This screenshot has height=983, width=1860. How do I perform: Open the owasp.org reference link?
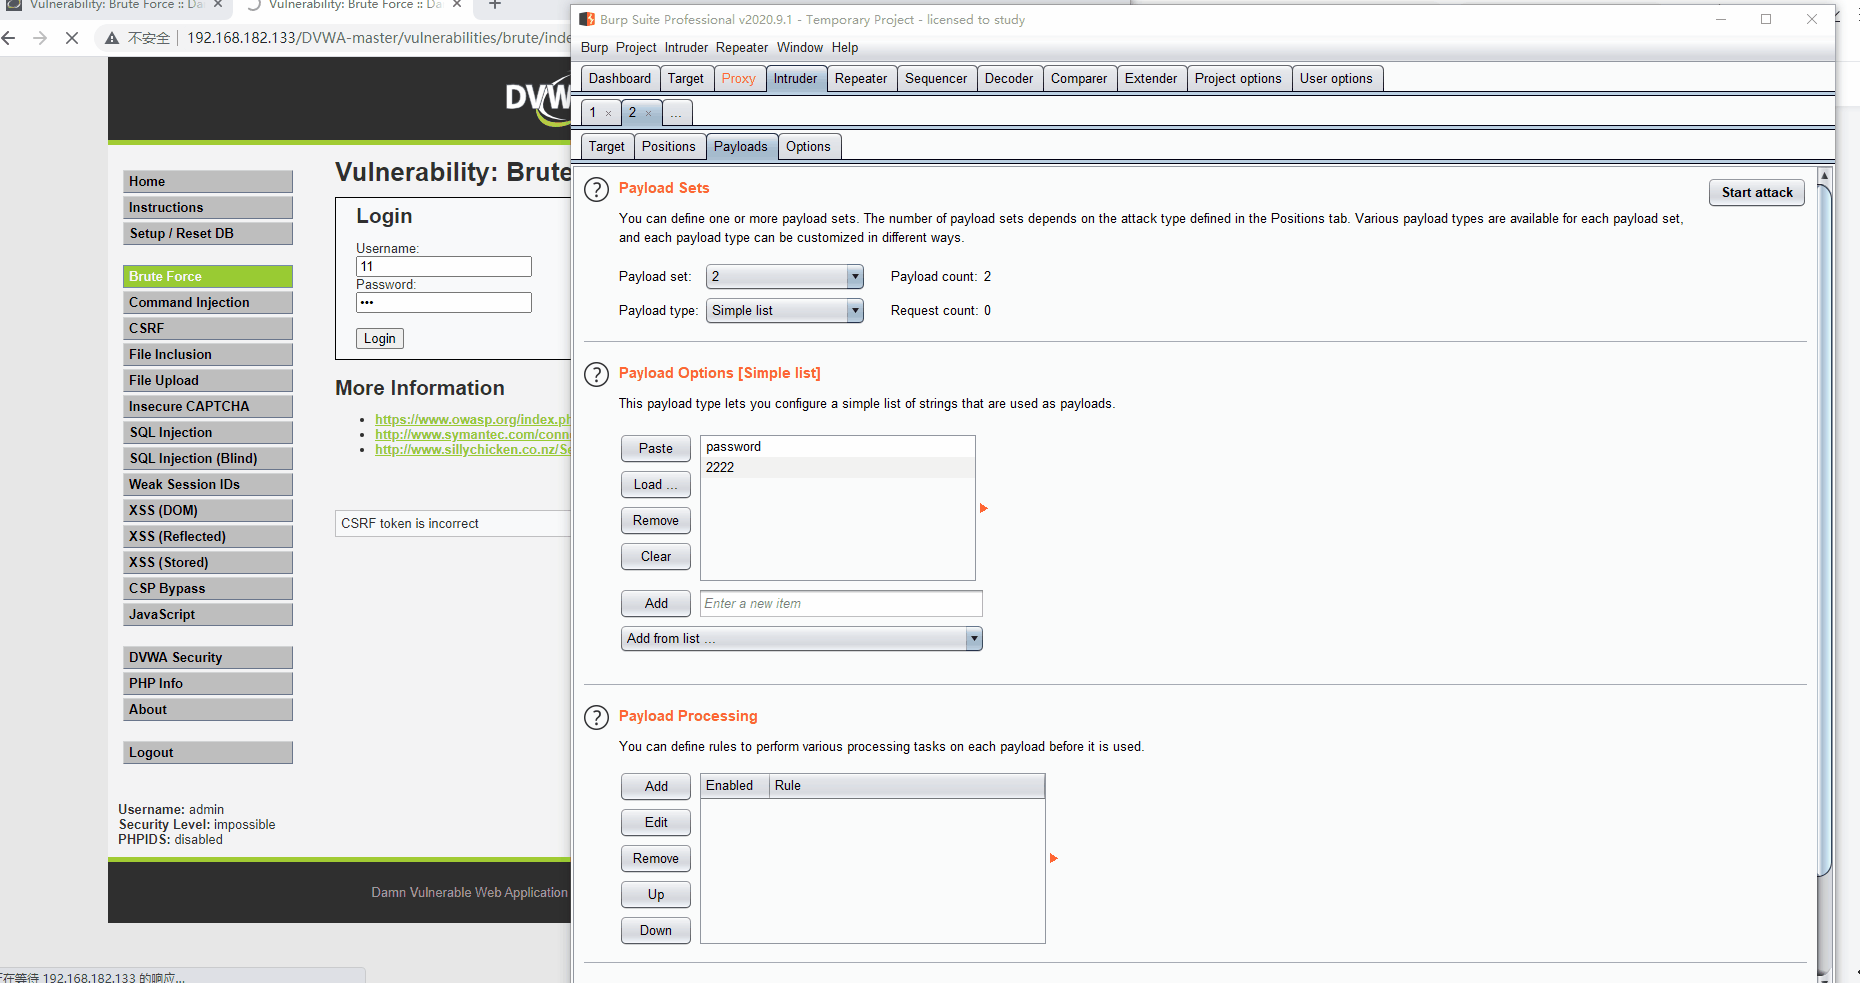click(472, 420)
